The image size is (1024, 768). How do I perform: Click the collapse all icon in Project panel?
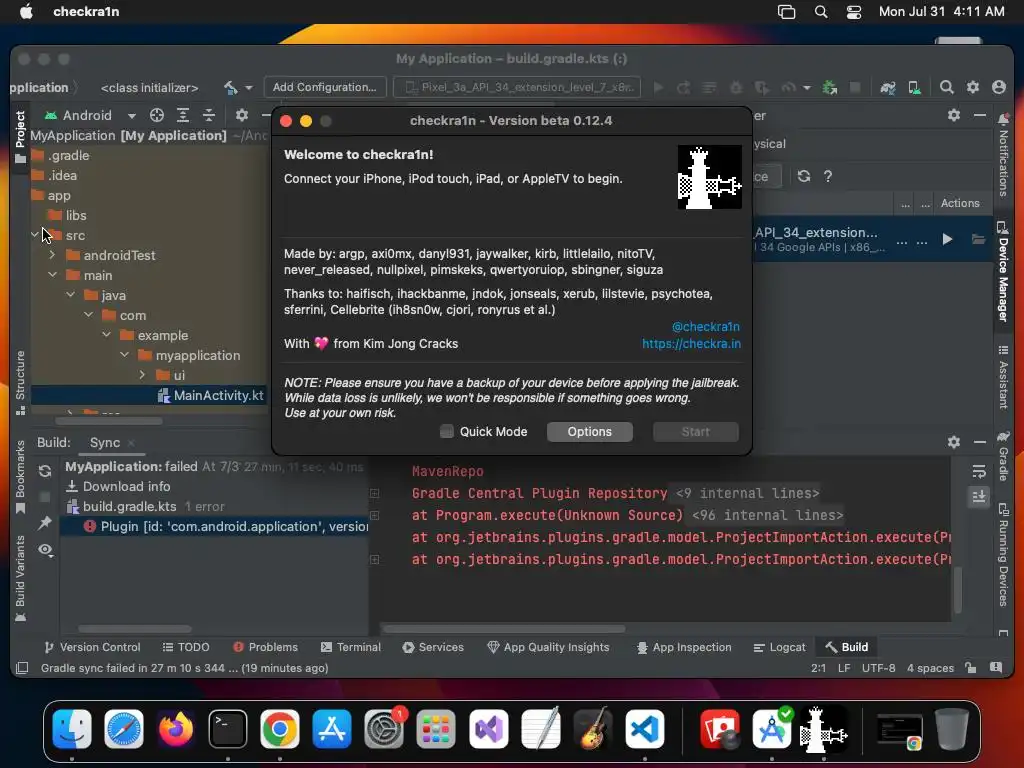(x=209, y=116)
